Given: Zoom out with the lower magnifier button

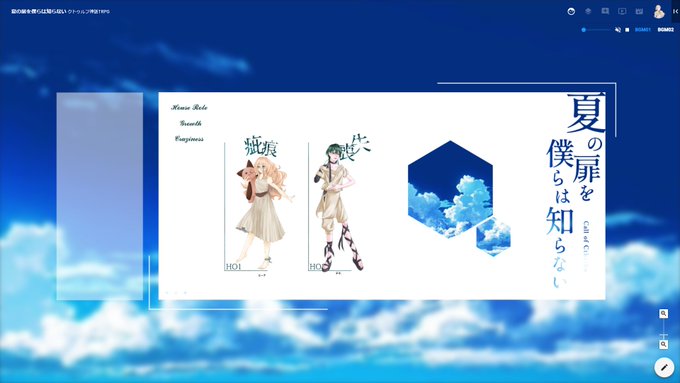Looking at the screenshot, I should tap(664, 344).
